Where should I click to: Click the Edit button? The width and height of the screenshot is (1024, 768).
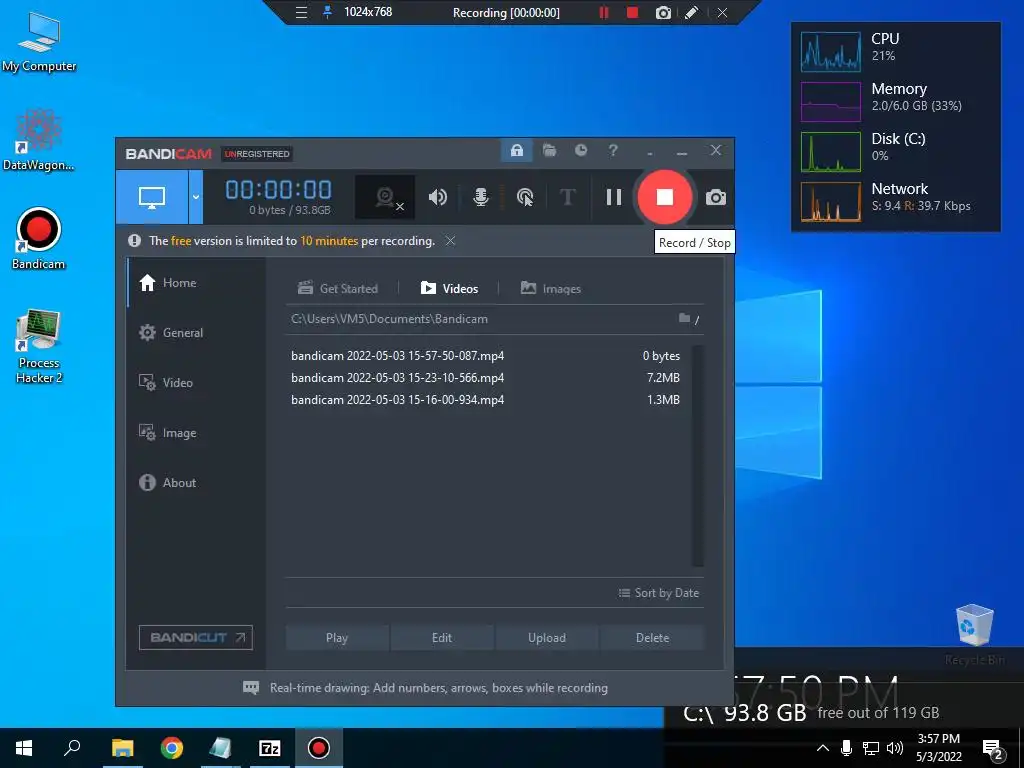point(442,637)
